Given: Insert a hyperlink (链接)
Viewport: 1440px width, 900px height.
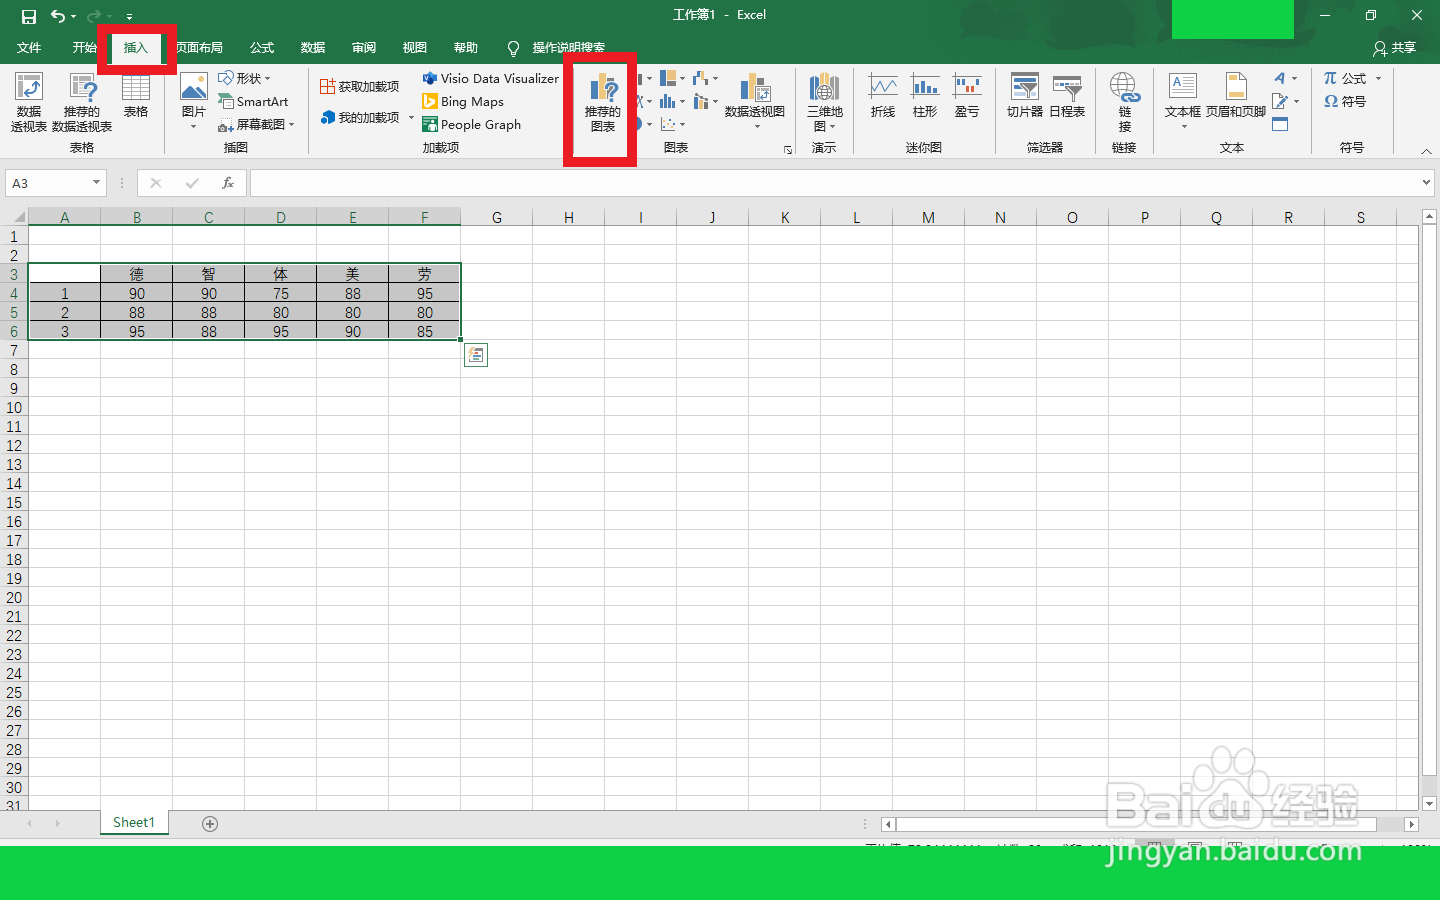Looking at the screenshot, I should [x=1125, y=102].
